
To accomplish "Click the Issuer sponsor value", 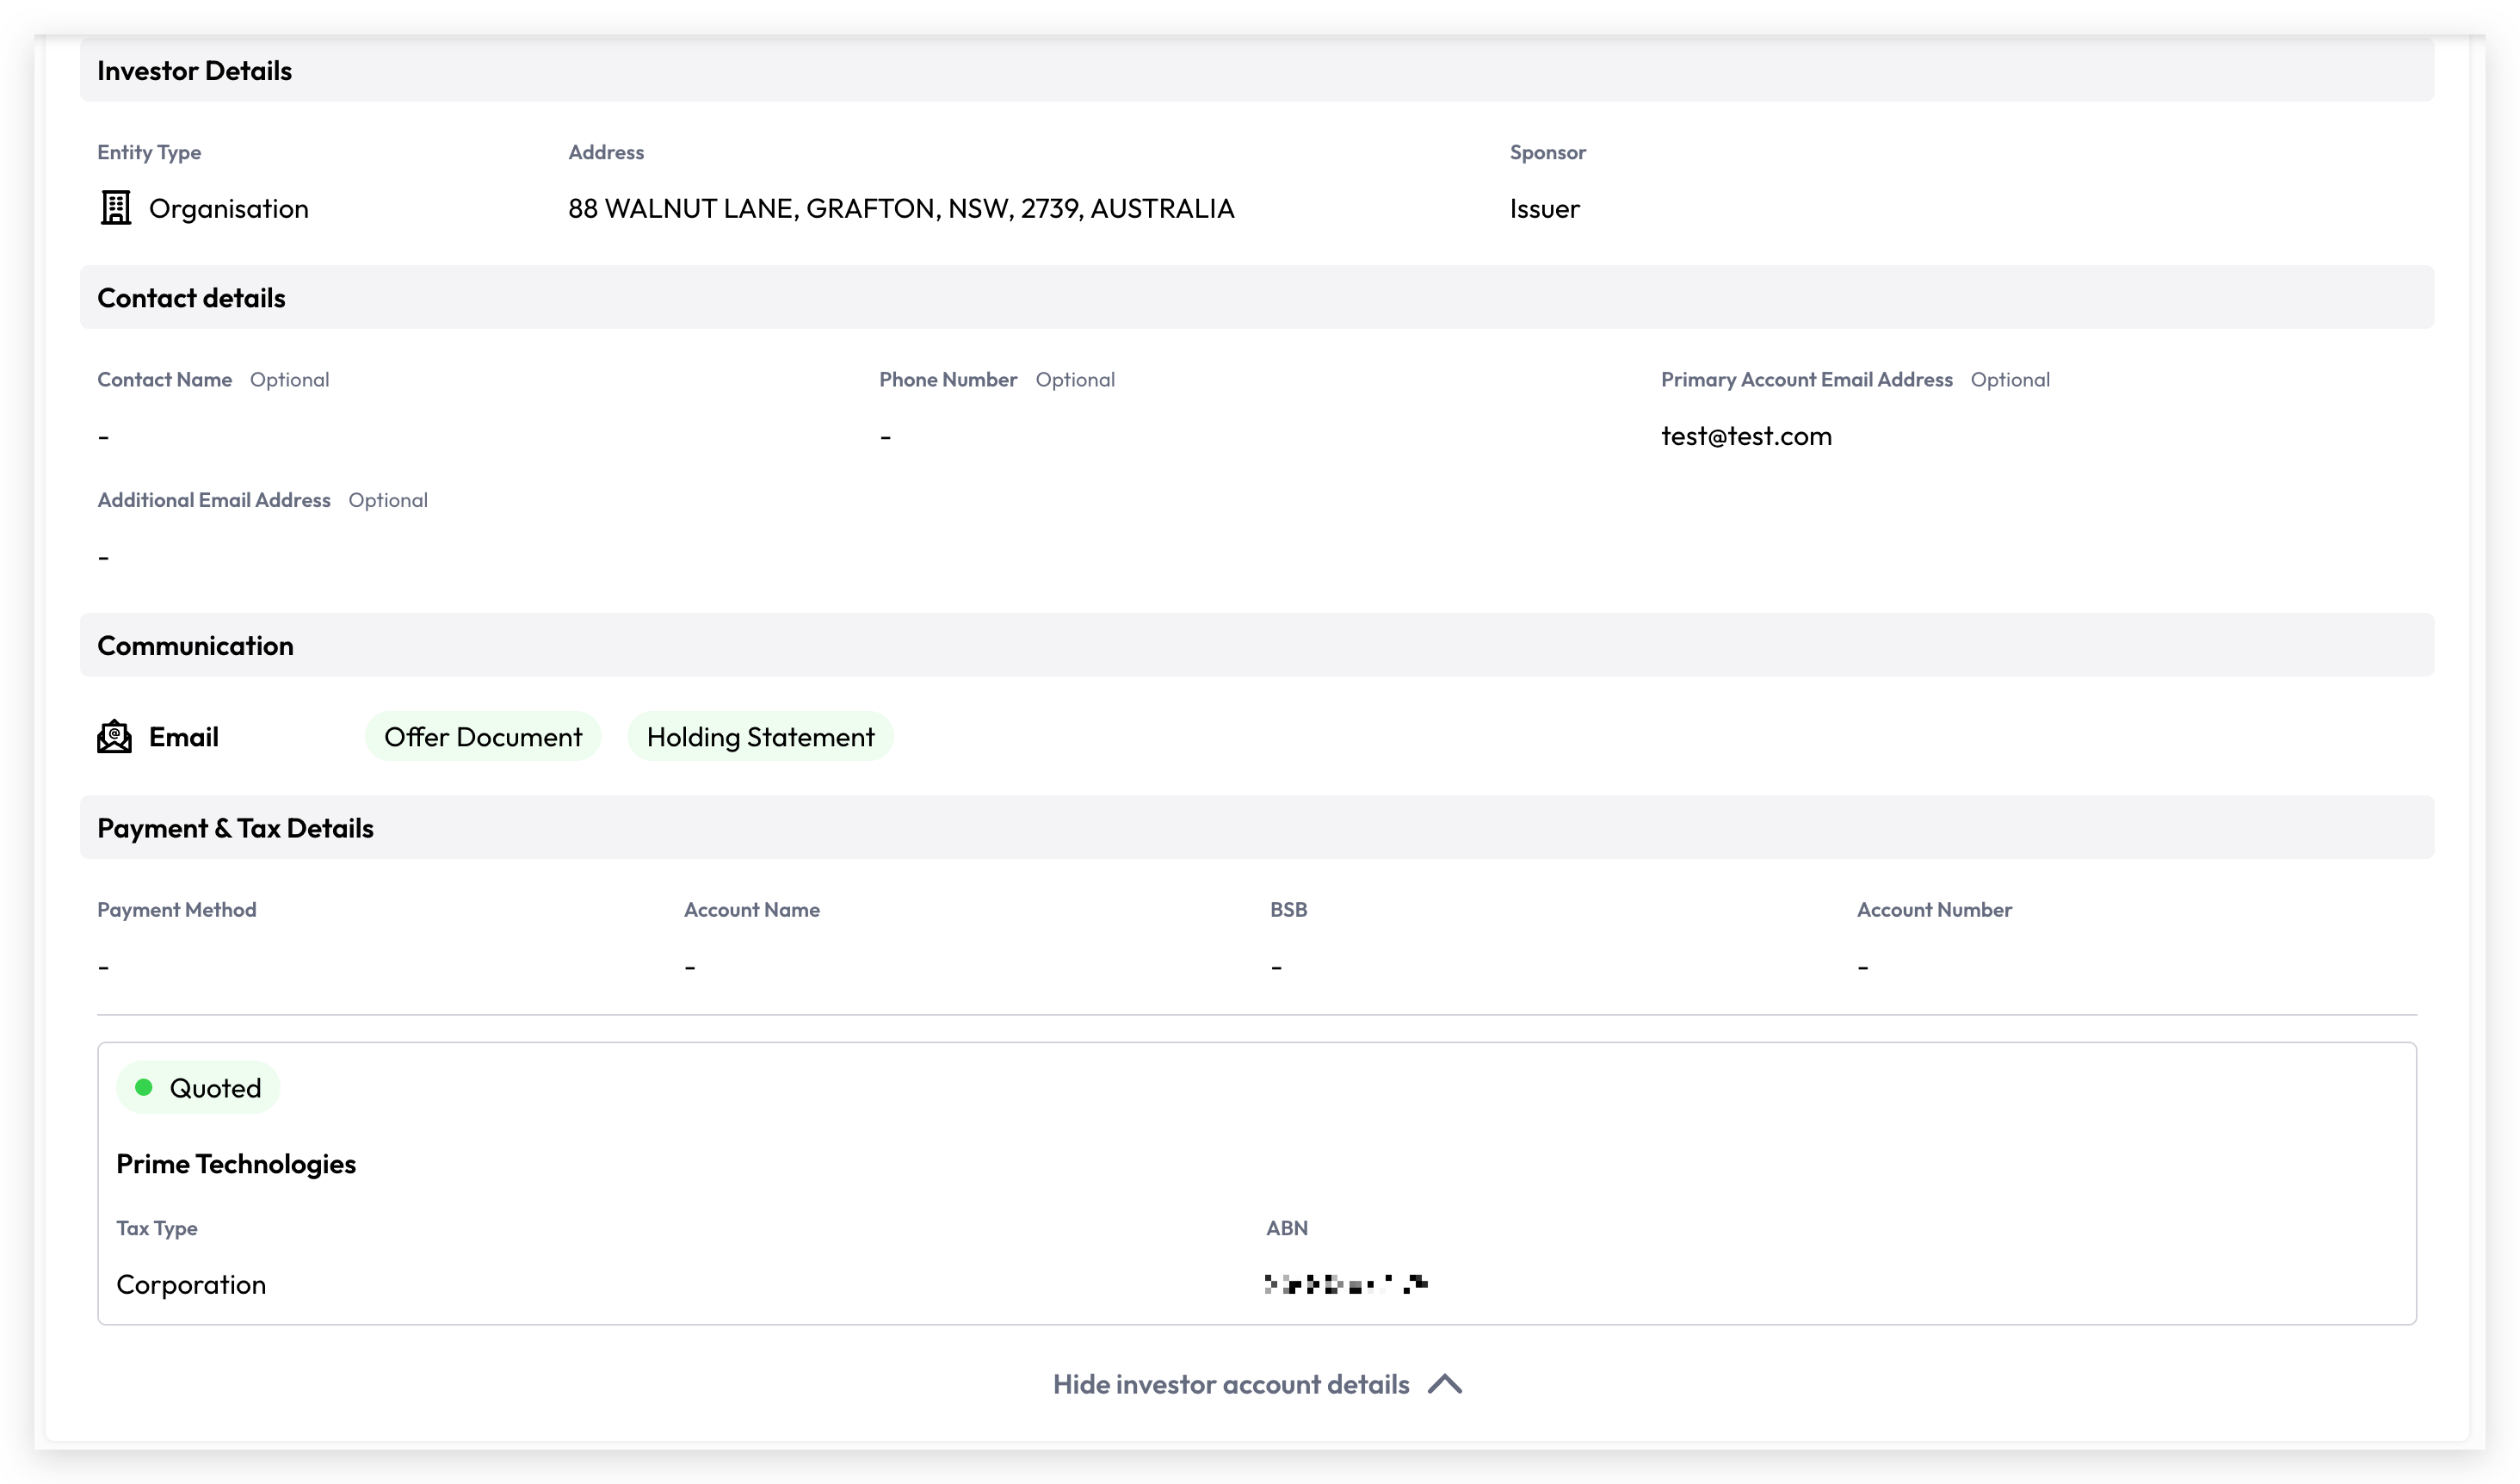I will point(1545,208).
